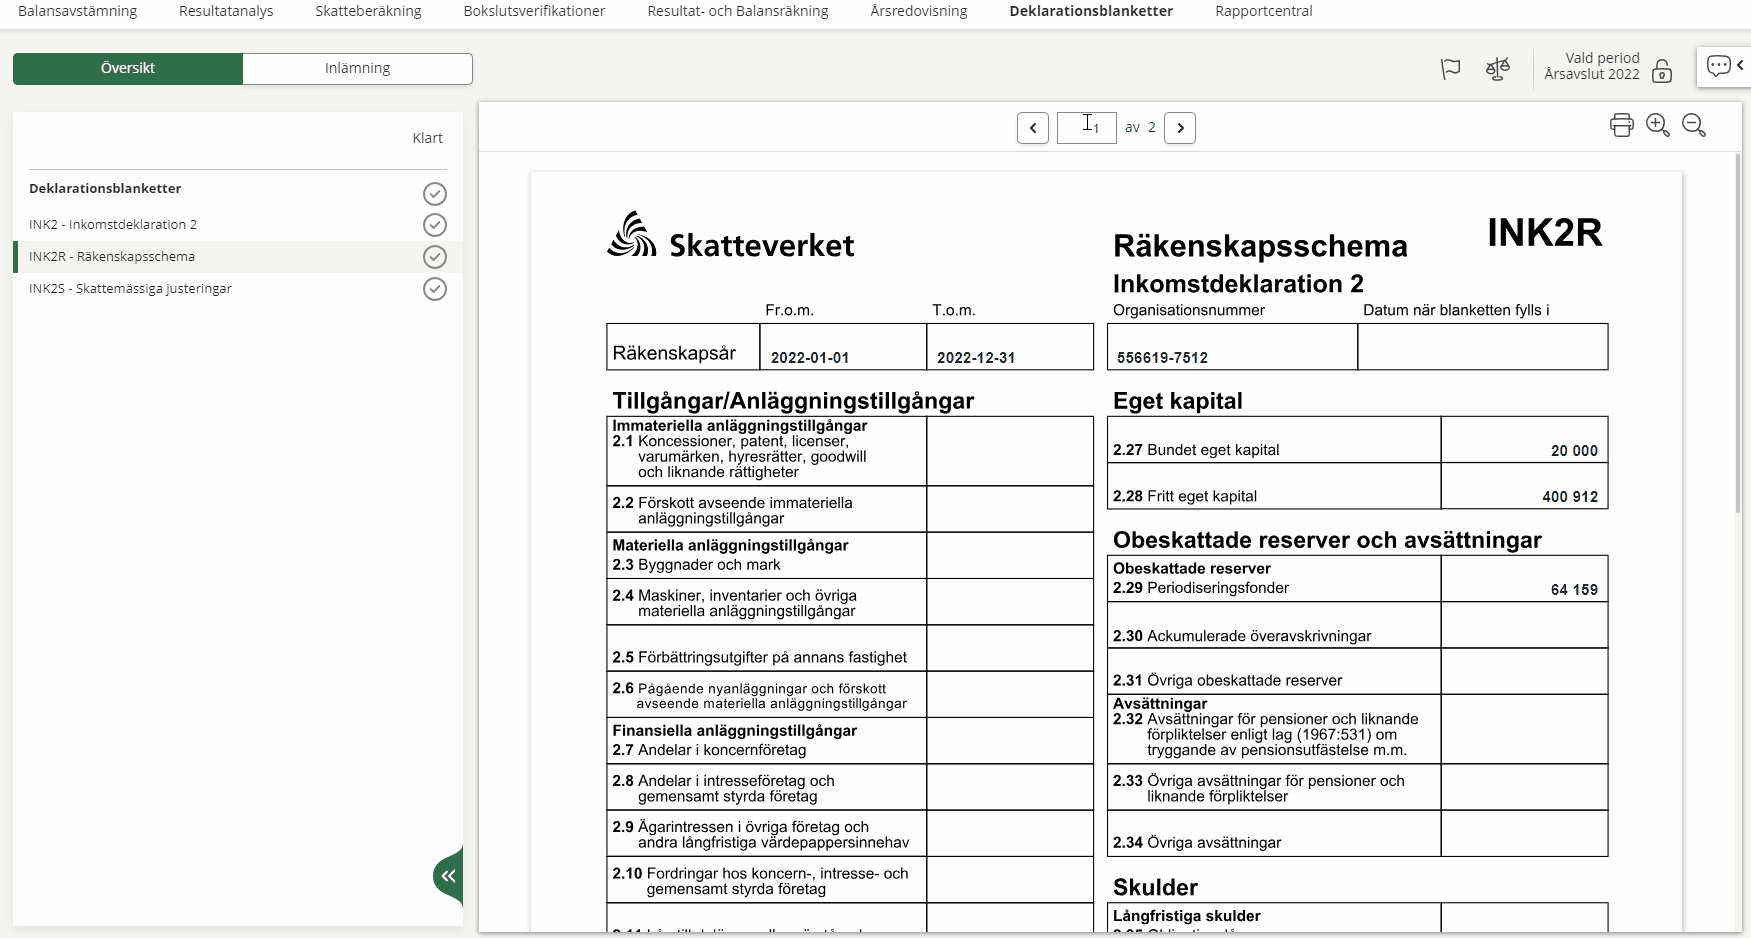This screenshot has height=938, width=1751.
Task: Toggle Klart check for INK2 Inkomstdeklaration 2
Action: (x=434, y=225)
